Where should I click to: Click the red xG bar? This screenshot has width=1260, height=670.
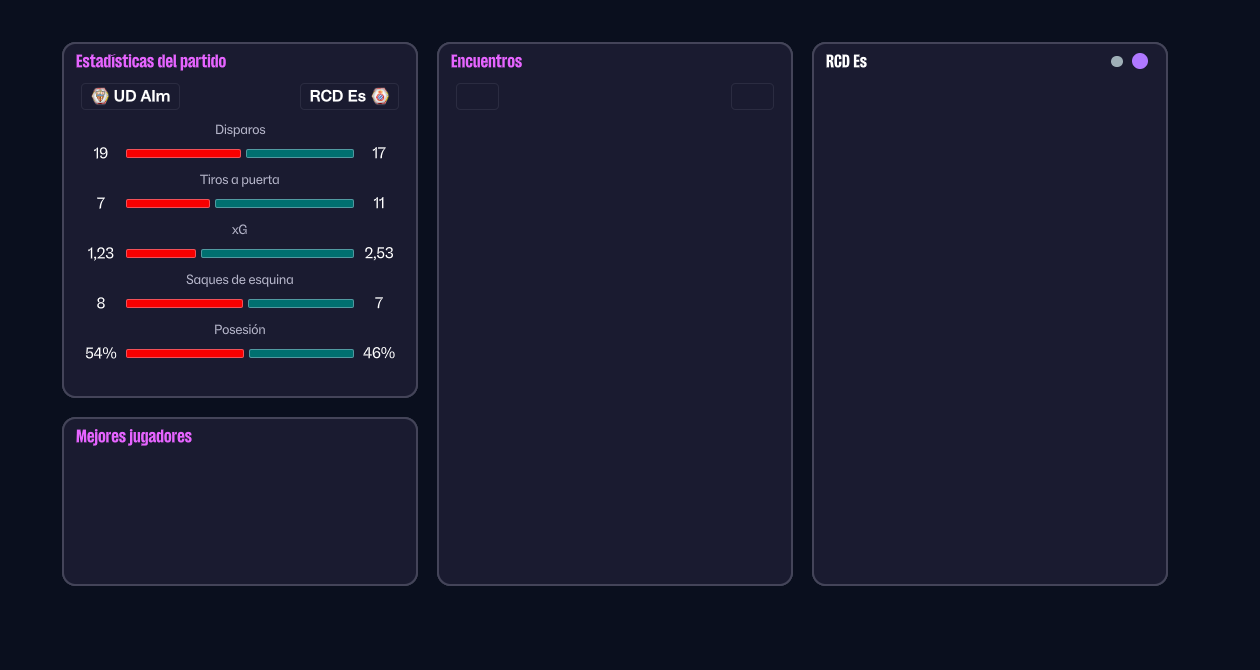161,253
